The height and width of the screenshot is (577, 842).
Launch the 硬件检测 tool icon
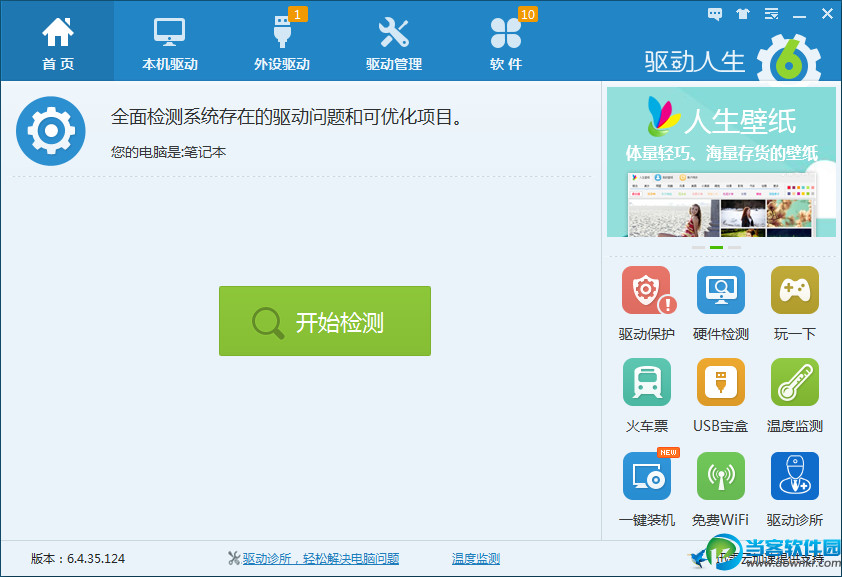pos(721,290)
